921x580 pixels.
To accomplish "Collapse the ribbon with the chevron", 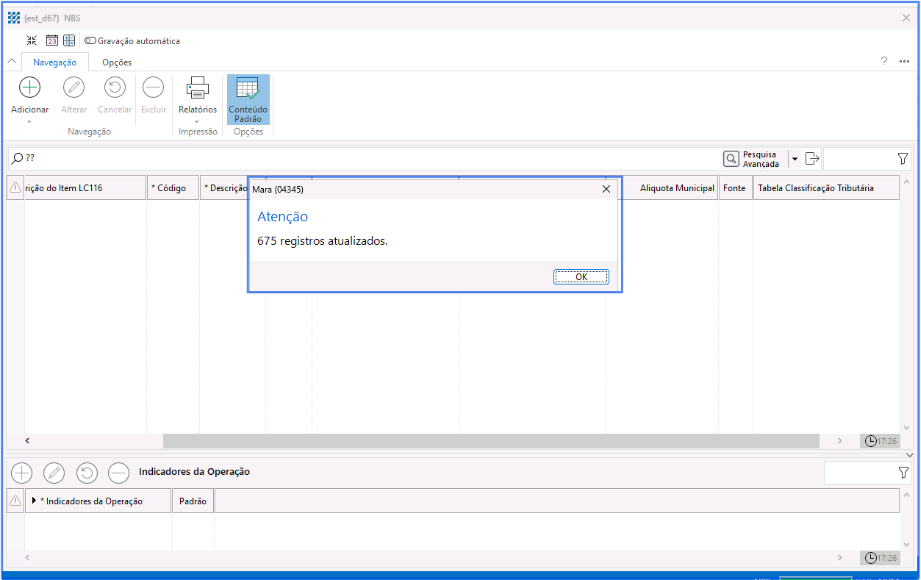I will (x=12, y=62).
